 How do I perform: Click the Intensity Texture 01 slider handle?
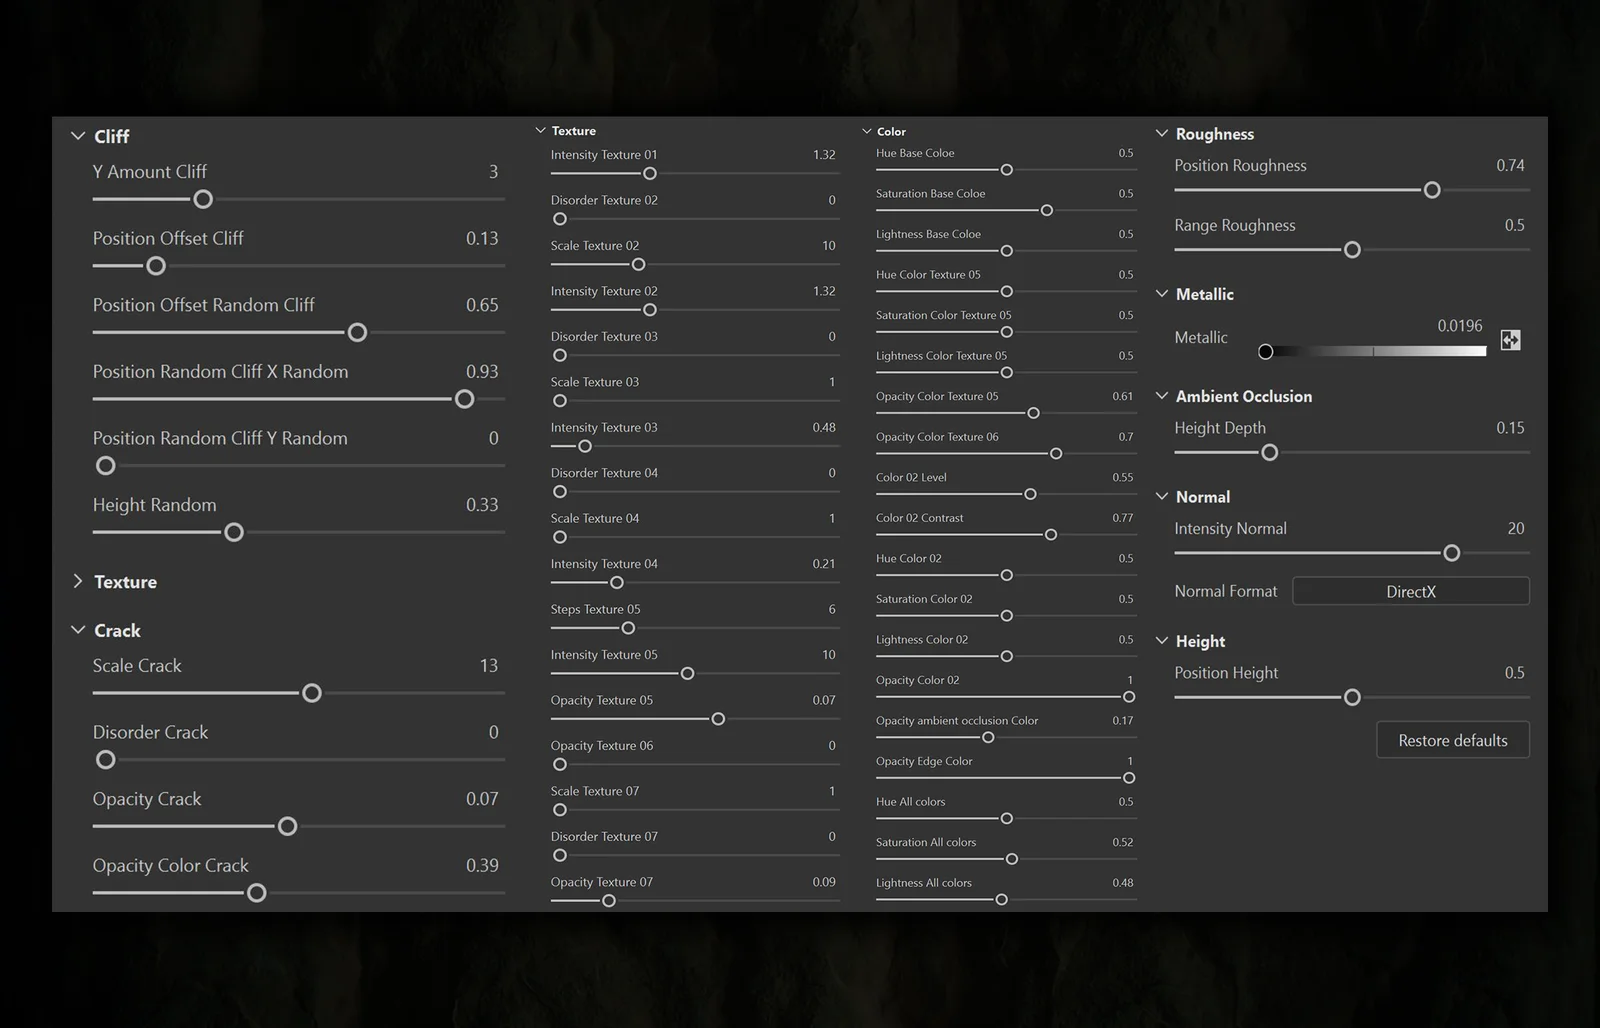(x=650, y=173)
